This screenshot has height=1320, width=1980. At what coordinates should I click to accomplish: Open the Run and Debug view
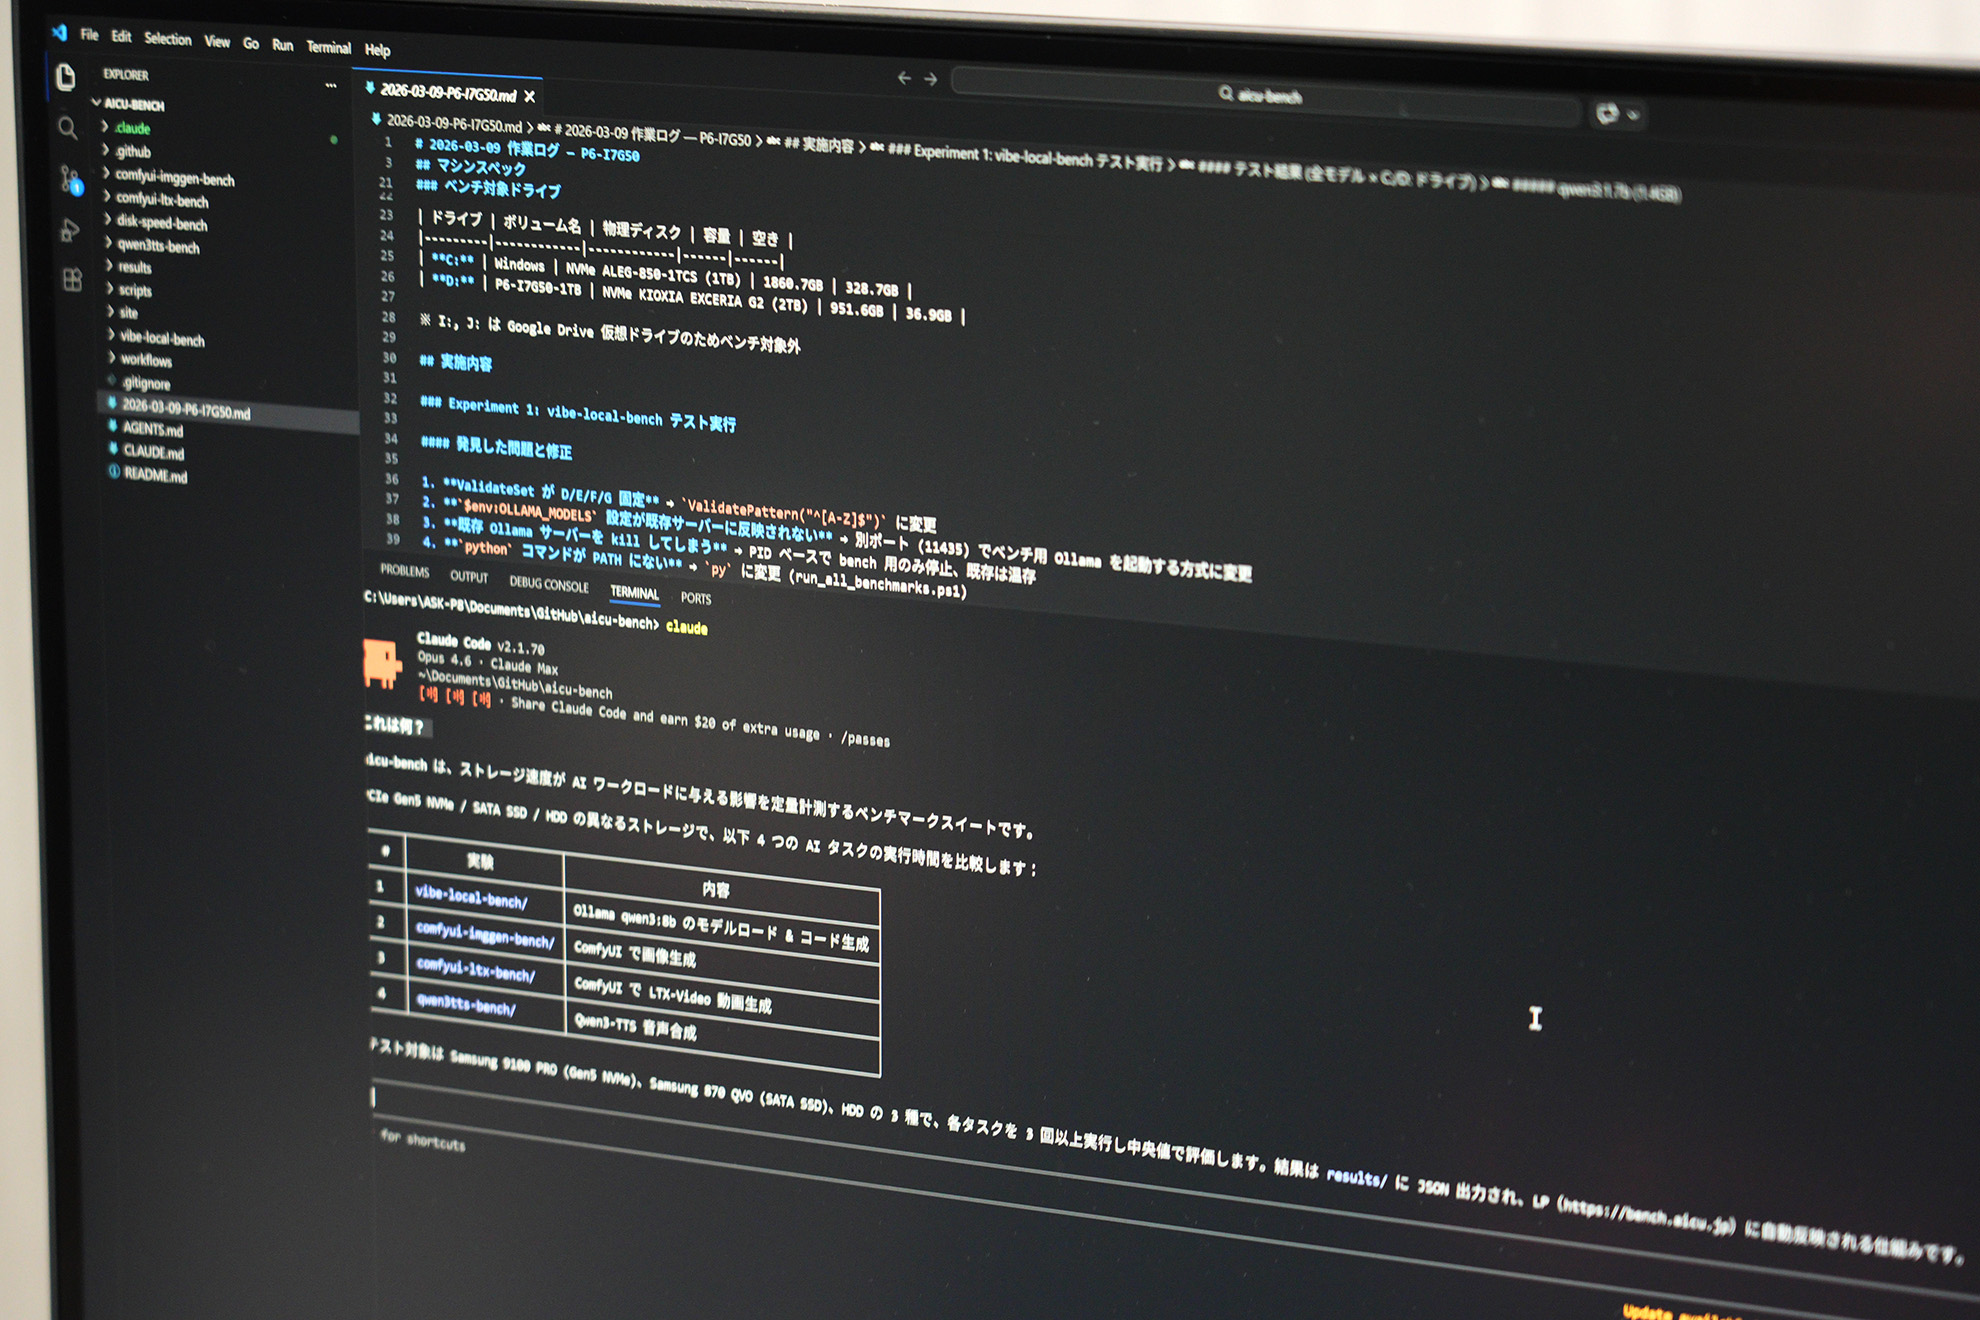(69, 230)
